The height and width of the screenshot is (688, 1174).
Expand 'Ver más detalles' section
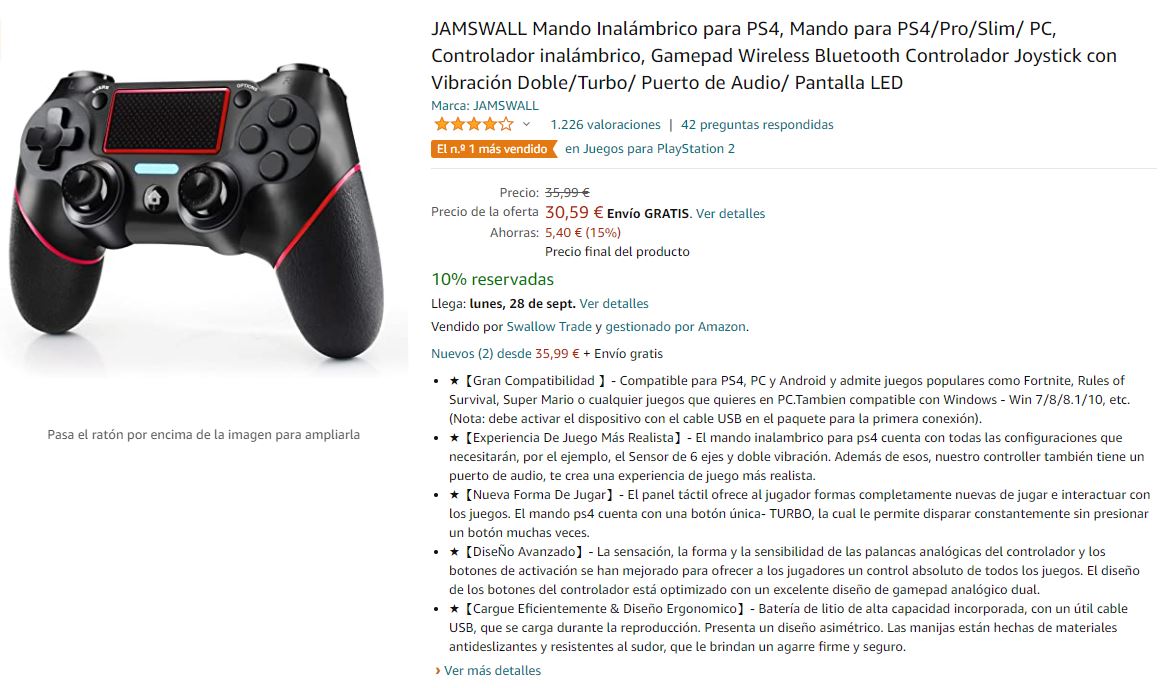[x=492, y=671]
